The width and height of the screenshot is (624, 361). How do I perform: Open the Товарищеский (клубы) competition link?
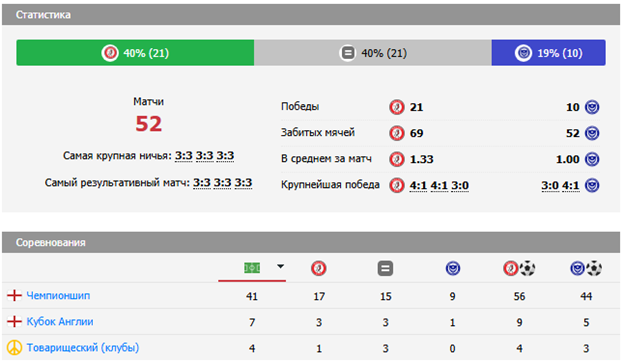(x=83, y=348)
